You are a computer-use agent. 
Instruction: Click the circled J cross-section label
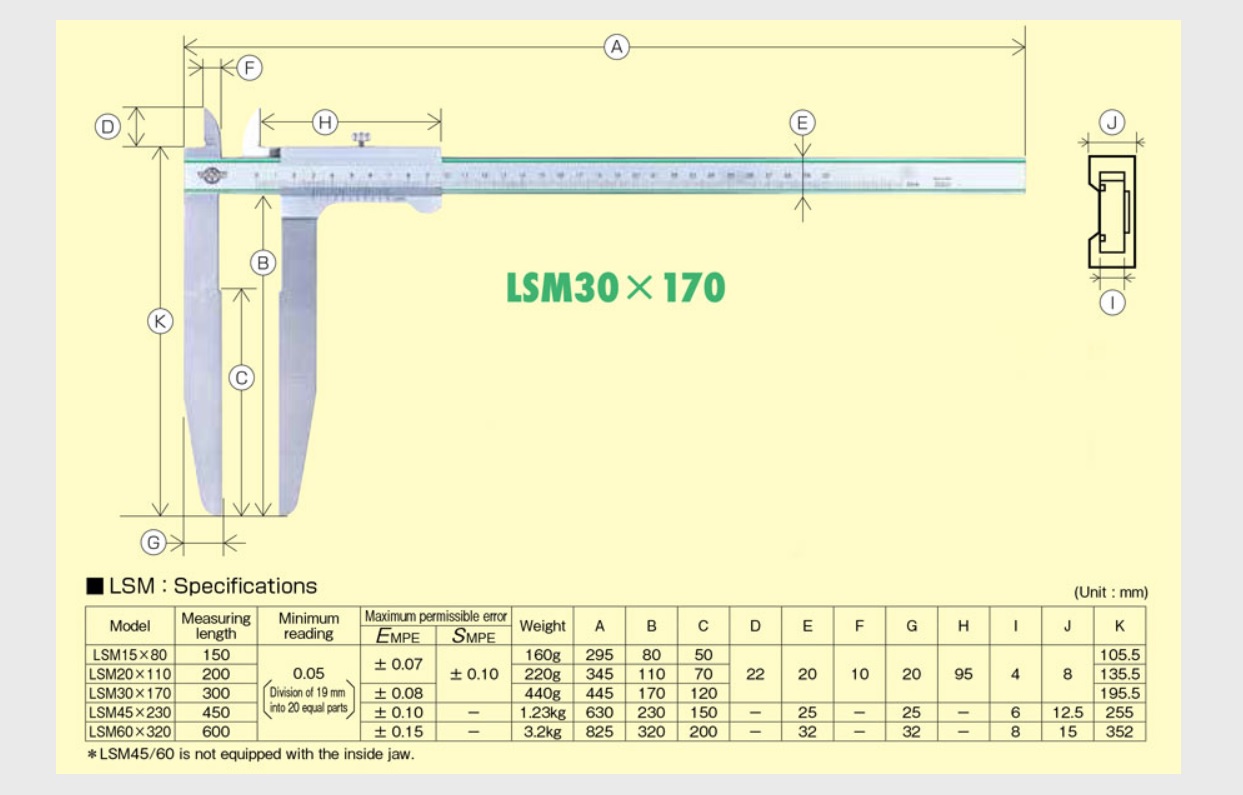tap(1112, 123)
